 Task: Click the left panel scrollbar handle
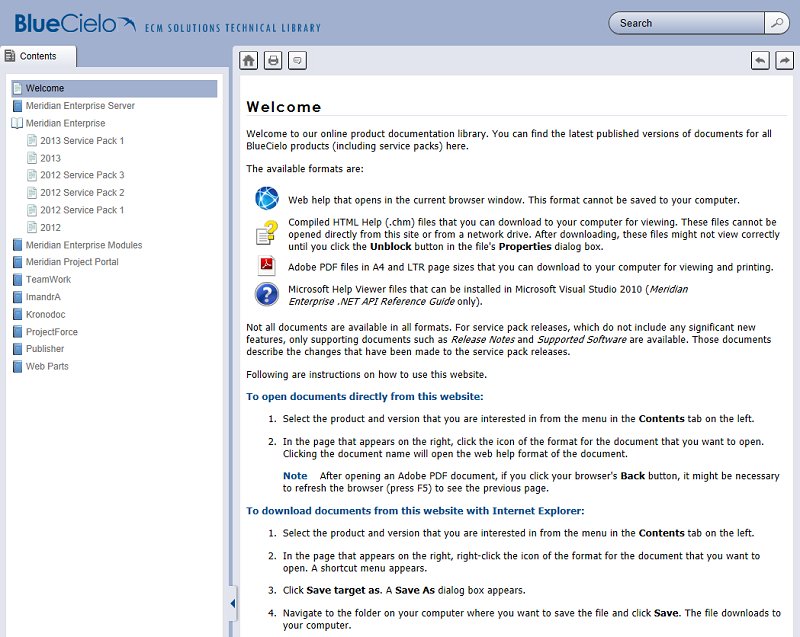[230, 604]
